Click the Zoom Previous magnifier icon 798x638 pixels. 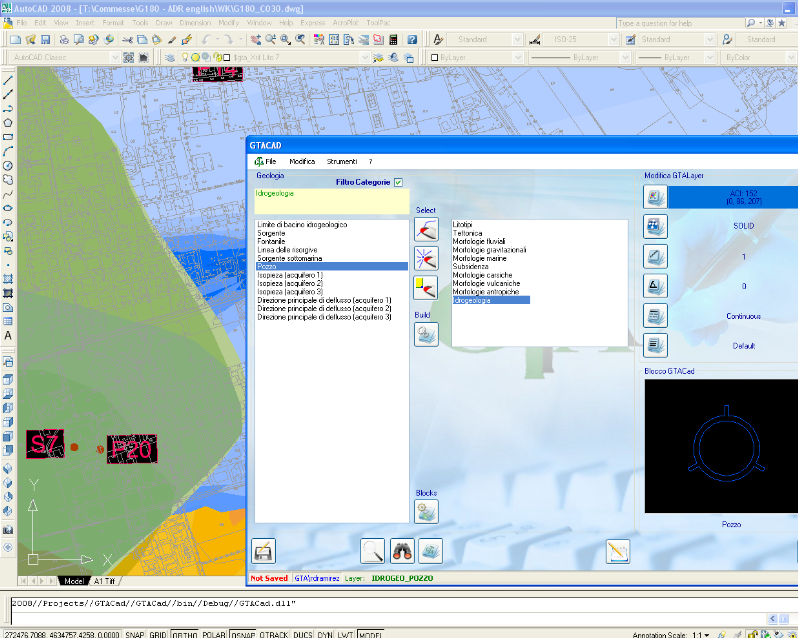pos(301,40)
